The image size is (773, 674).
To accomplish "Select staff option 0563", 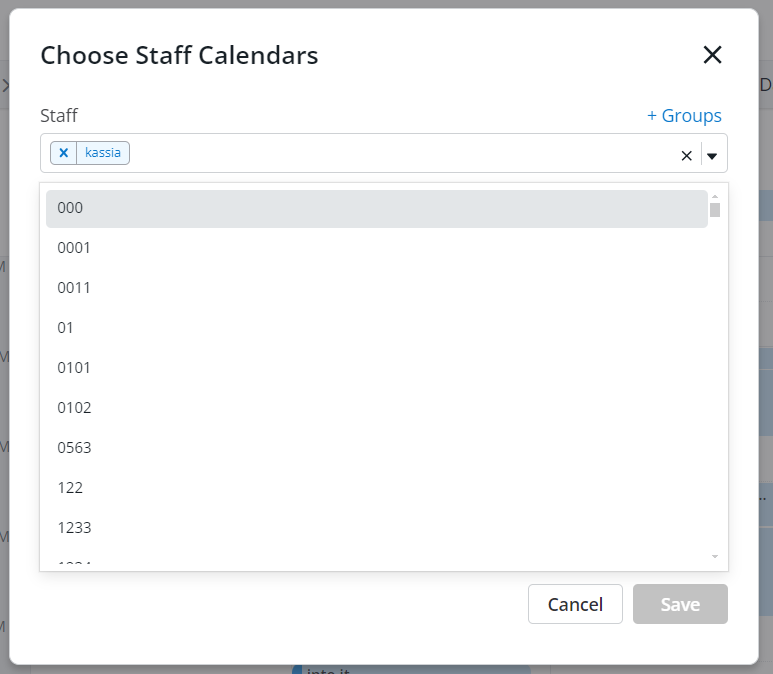I will (377, 447).
